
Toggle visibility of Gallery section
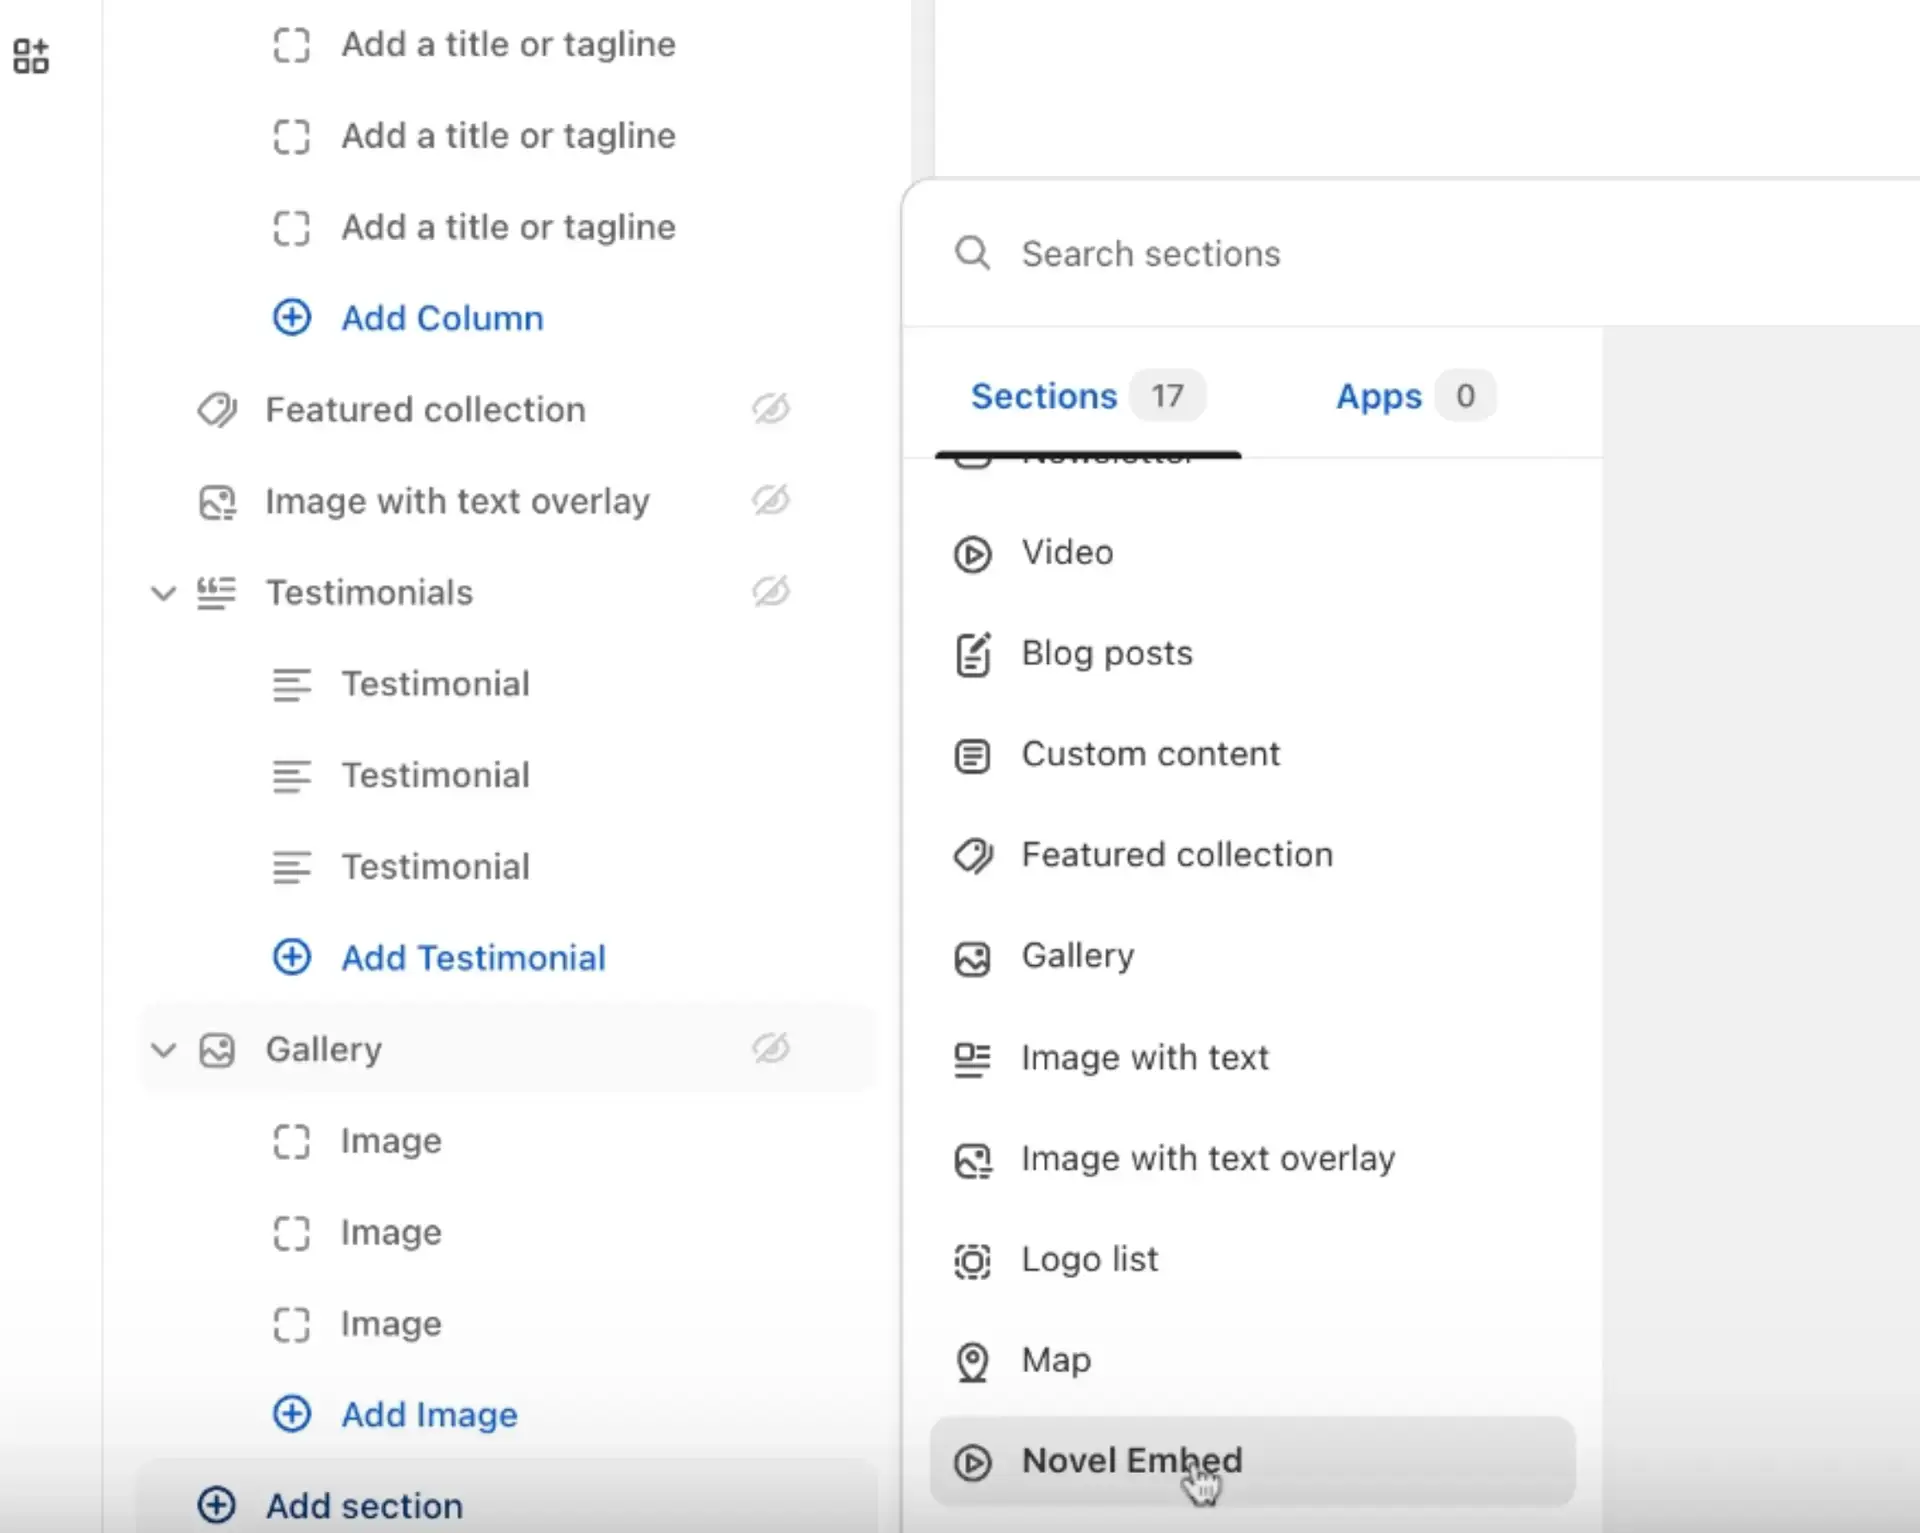pyautogui.click(x=769, y=1048)
